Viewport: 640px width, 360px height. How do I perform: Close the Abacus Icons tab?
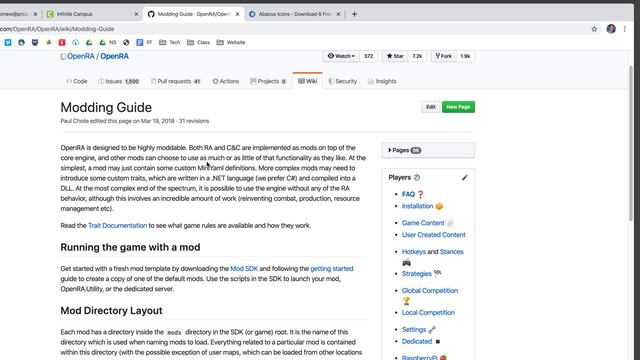click(x=338, y=14)
